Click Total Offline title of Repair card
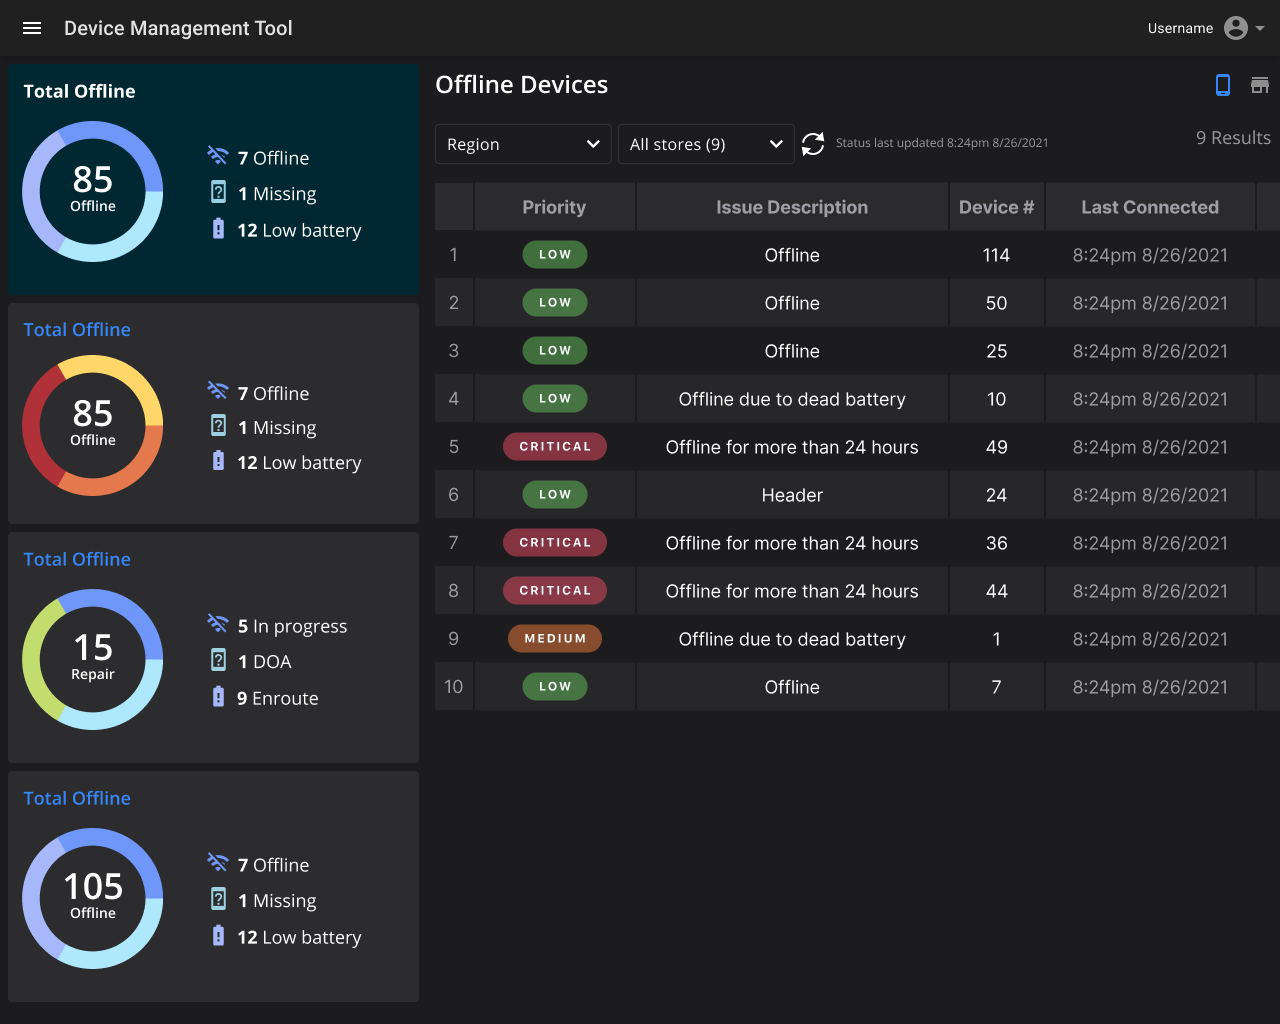Screen dimensions: 1280x1024 click(x=77, y=559)
